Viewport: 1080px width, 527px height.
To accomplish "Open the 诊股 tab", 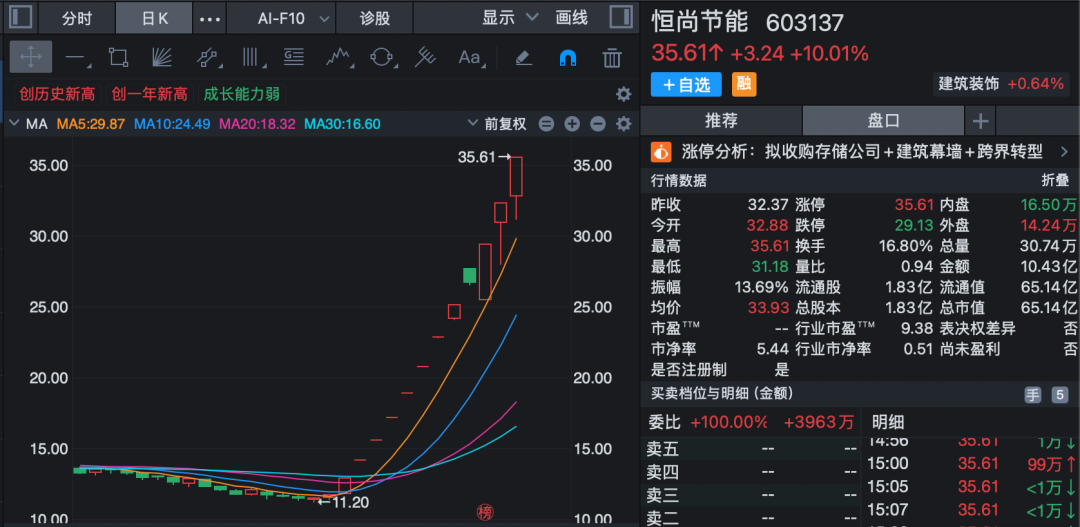I will 375,18.
